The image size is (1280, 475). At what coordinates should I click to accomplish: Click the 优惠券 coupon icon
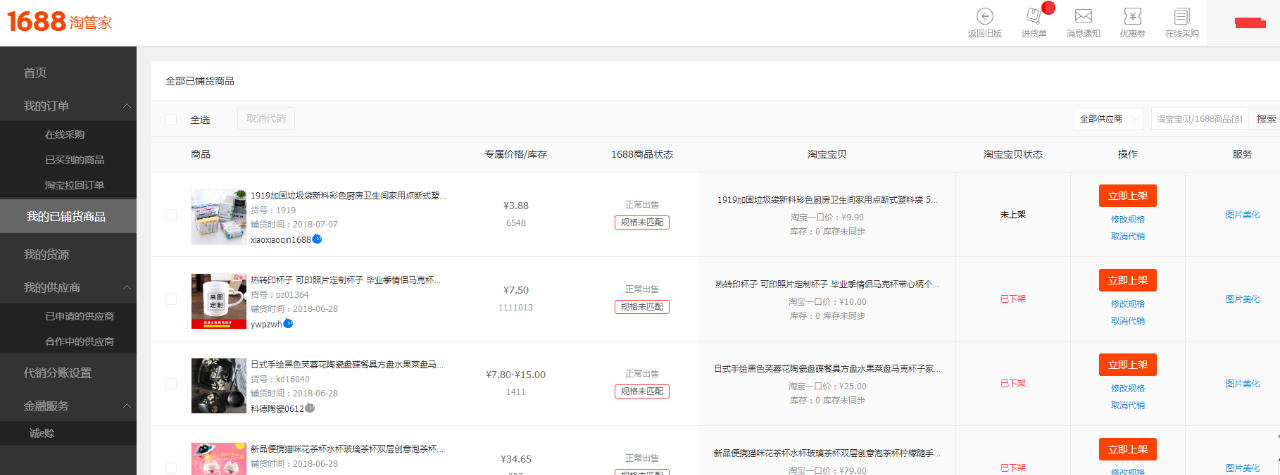coord(1132,16)
